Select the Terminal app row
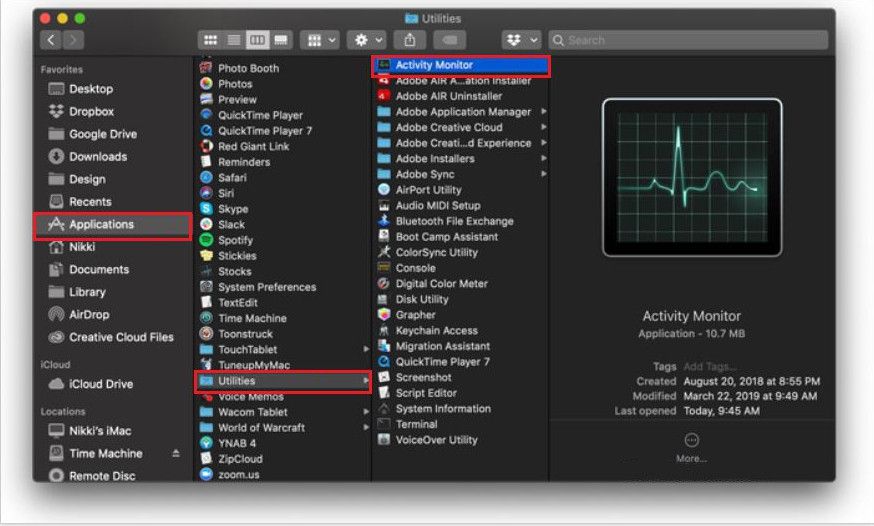Viewport: 874px width, 526px height. click(460, 424)
